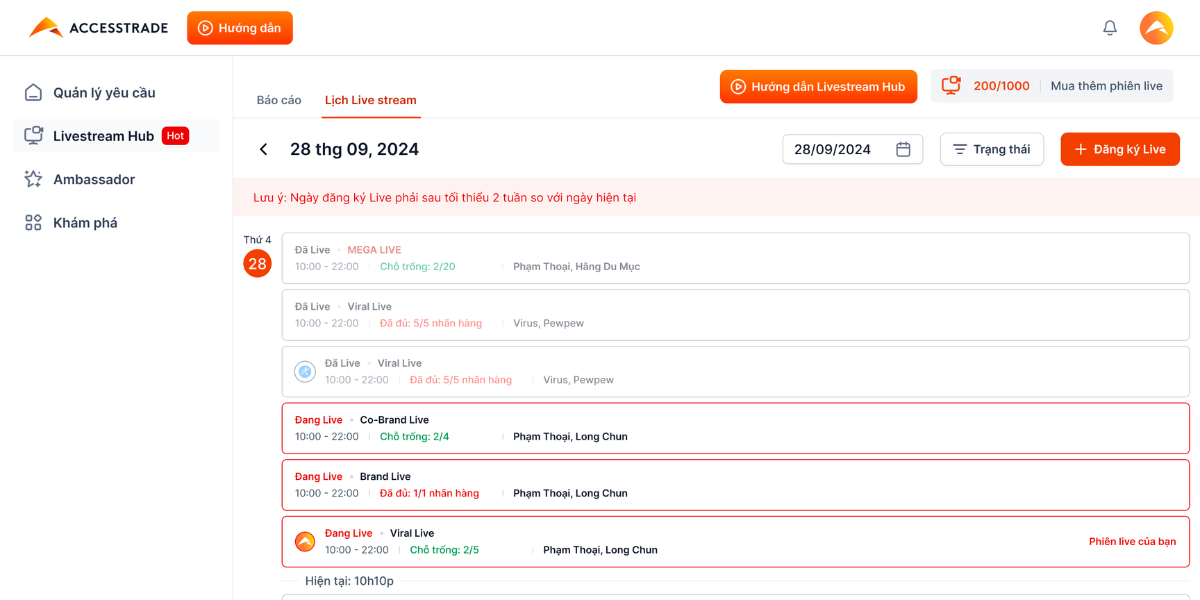Click the live session counter icon 200/1000
This screenshot has width=1200, height=600.
click(x=951, y=86)
